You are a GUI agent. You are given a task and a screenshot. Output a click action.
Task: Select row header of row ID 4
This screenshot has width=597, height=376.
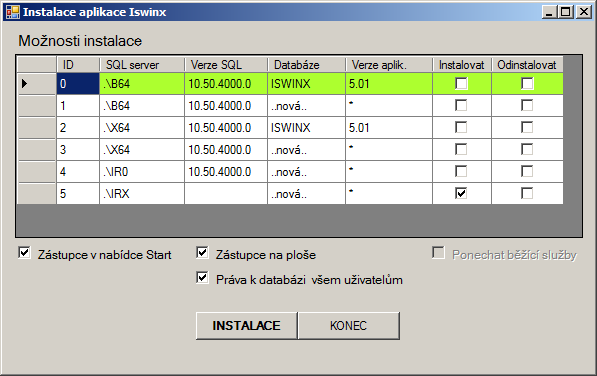pos(37,172)
